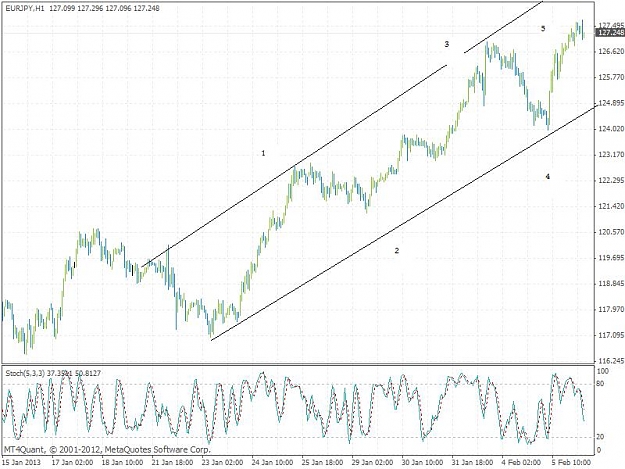Click the 4 Feb 02:00 time label
Screen dimensions: 625x469
pyautogui.click(x=521, y=463)
